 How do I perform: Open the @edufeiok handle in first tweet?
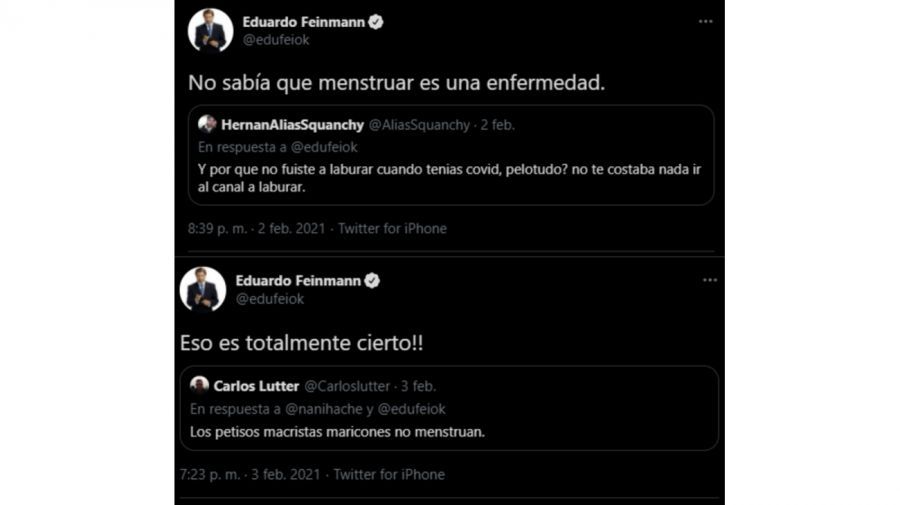[x=276, y=41]
